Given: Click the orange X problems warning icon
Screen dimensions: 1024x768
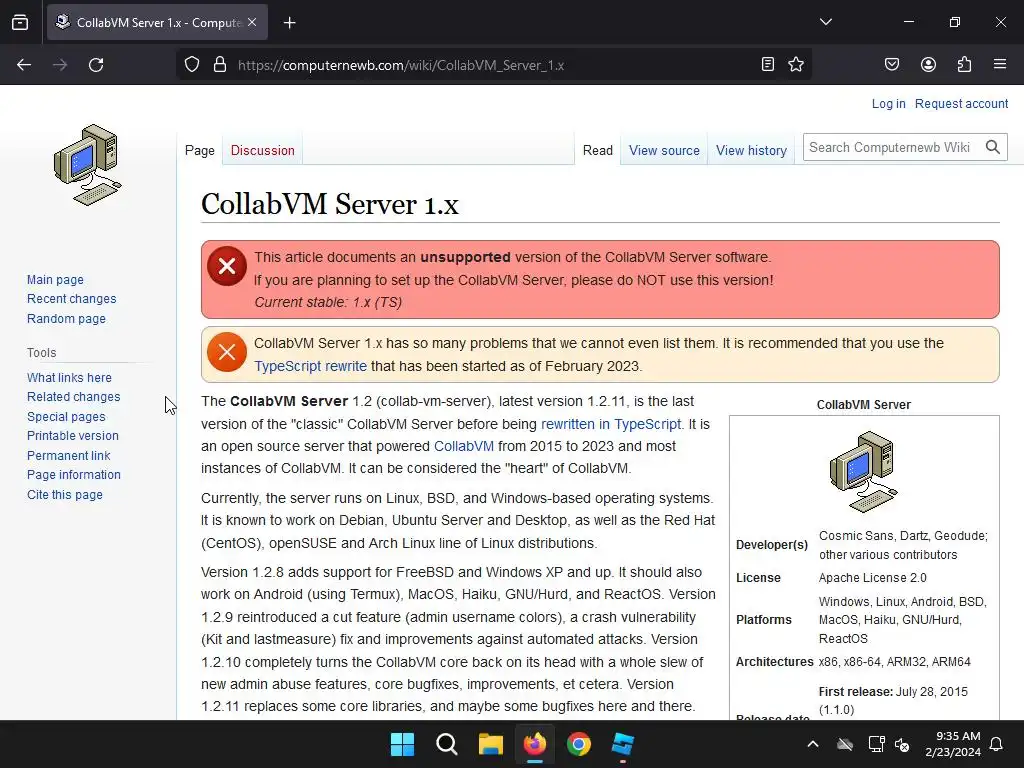Looking at the screenshot, I should pyautogui.click(x=227, y=352).
